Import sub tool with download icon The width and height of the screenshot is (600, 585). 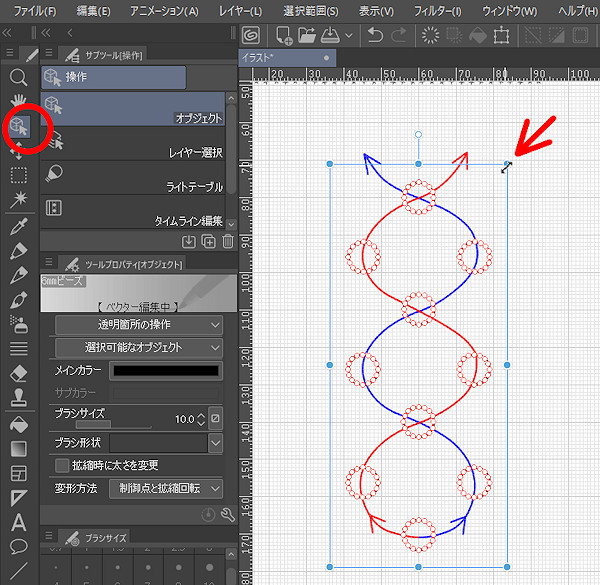(189, 242)
